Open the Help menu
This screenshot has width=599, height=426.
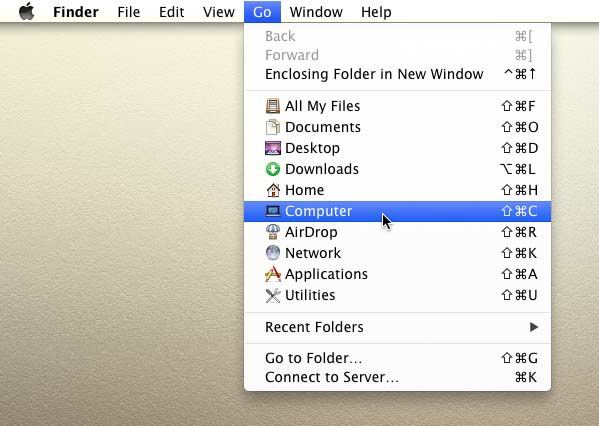click(376, 12)
